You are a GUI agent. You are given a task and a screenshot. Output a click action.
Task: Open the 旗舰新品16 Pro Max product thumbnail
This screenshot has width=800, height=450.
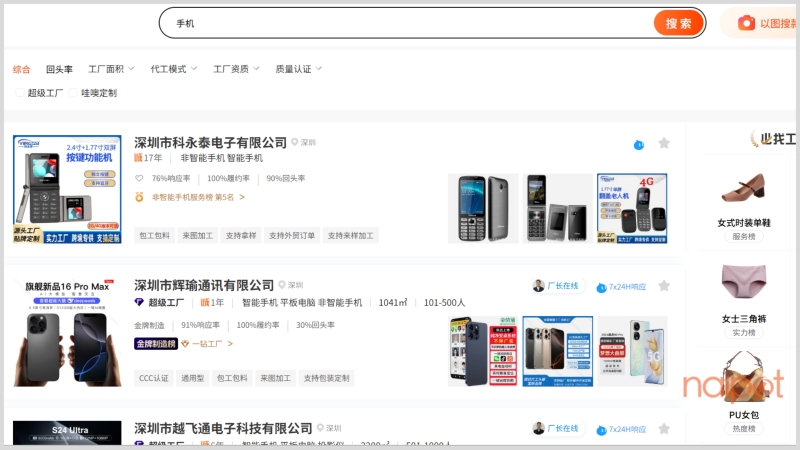[x=67, y=332]
